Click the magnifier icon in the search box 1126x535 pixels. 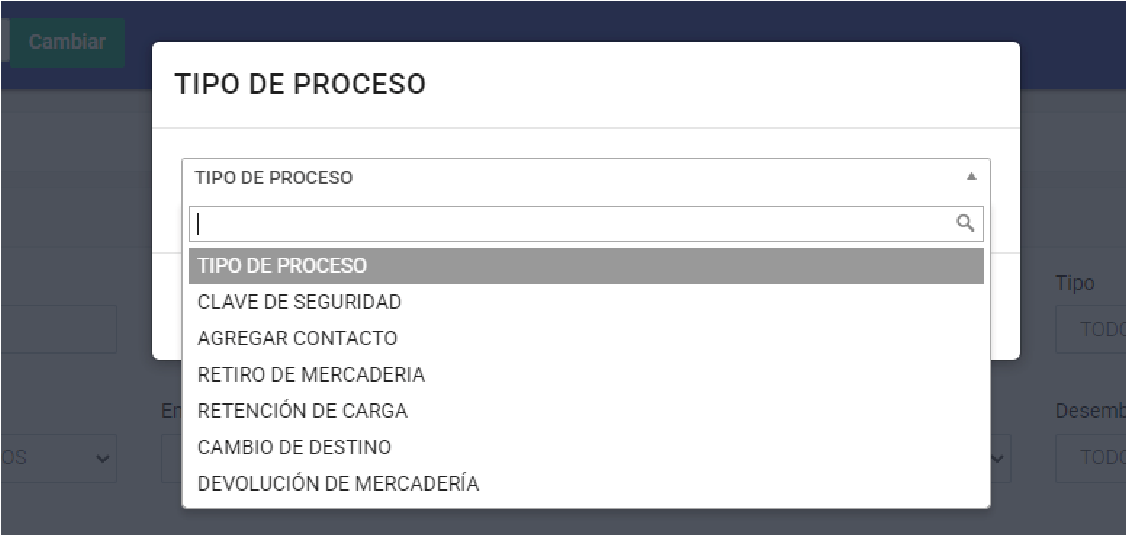pyautogui.click(x=965, y=223)
